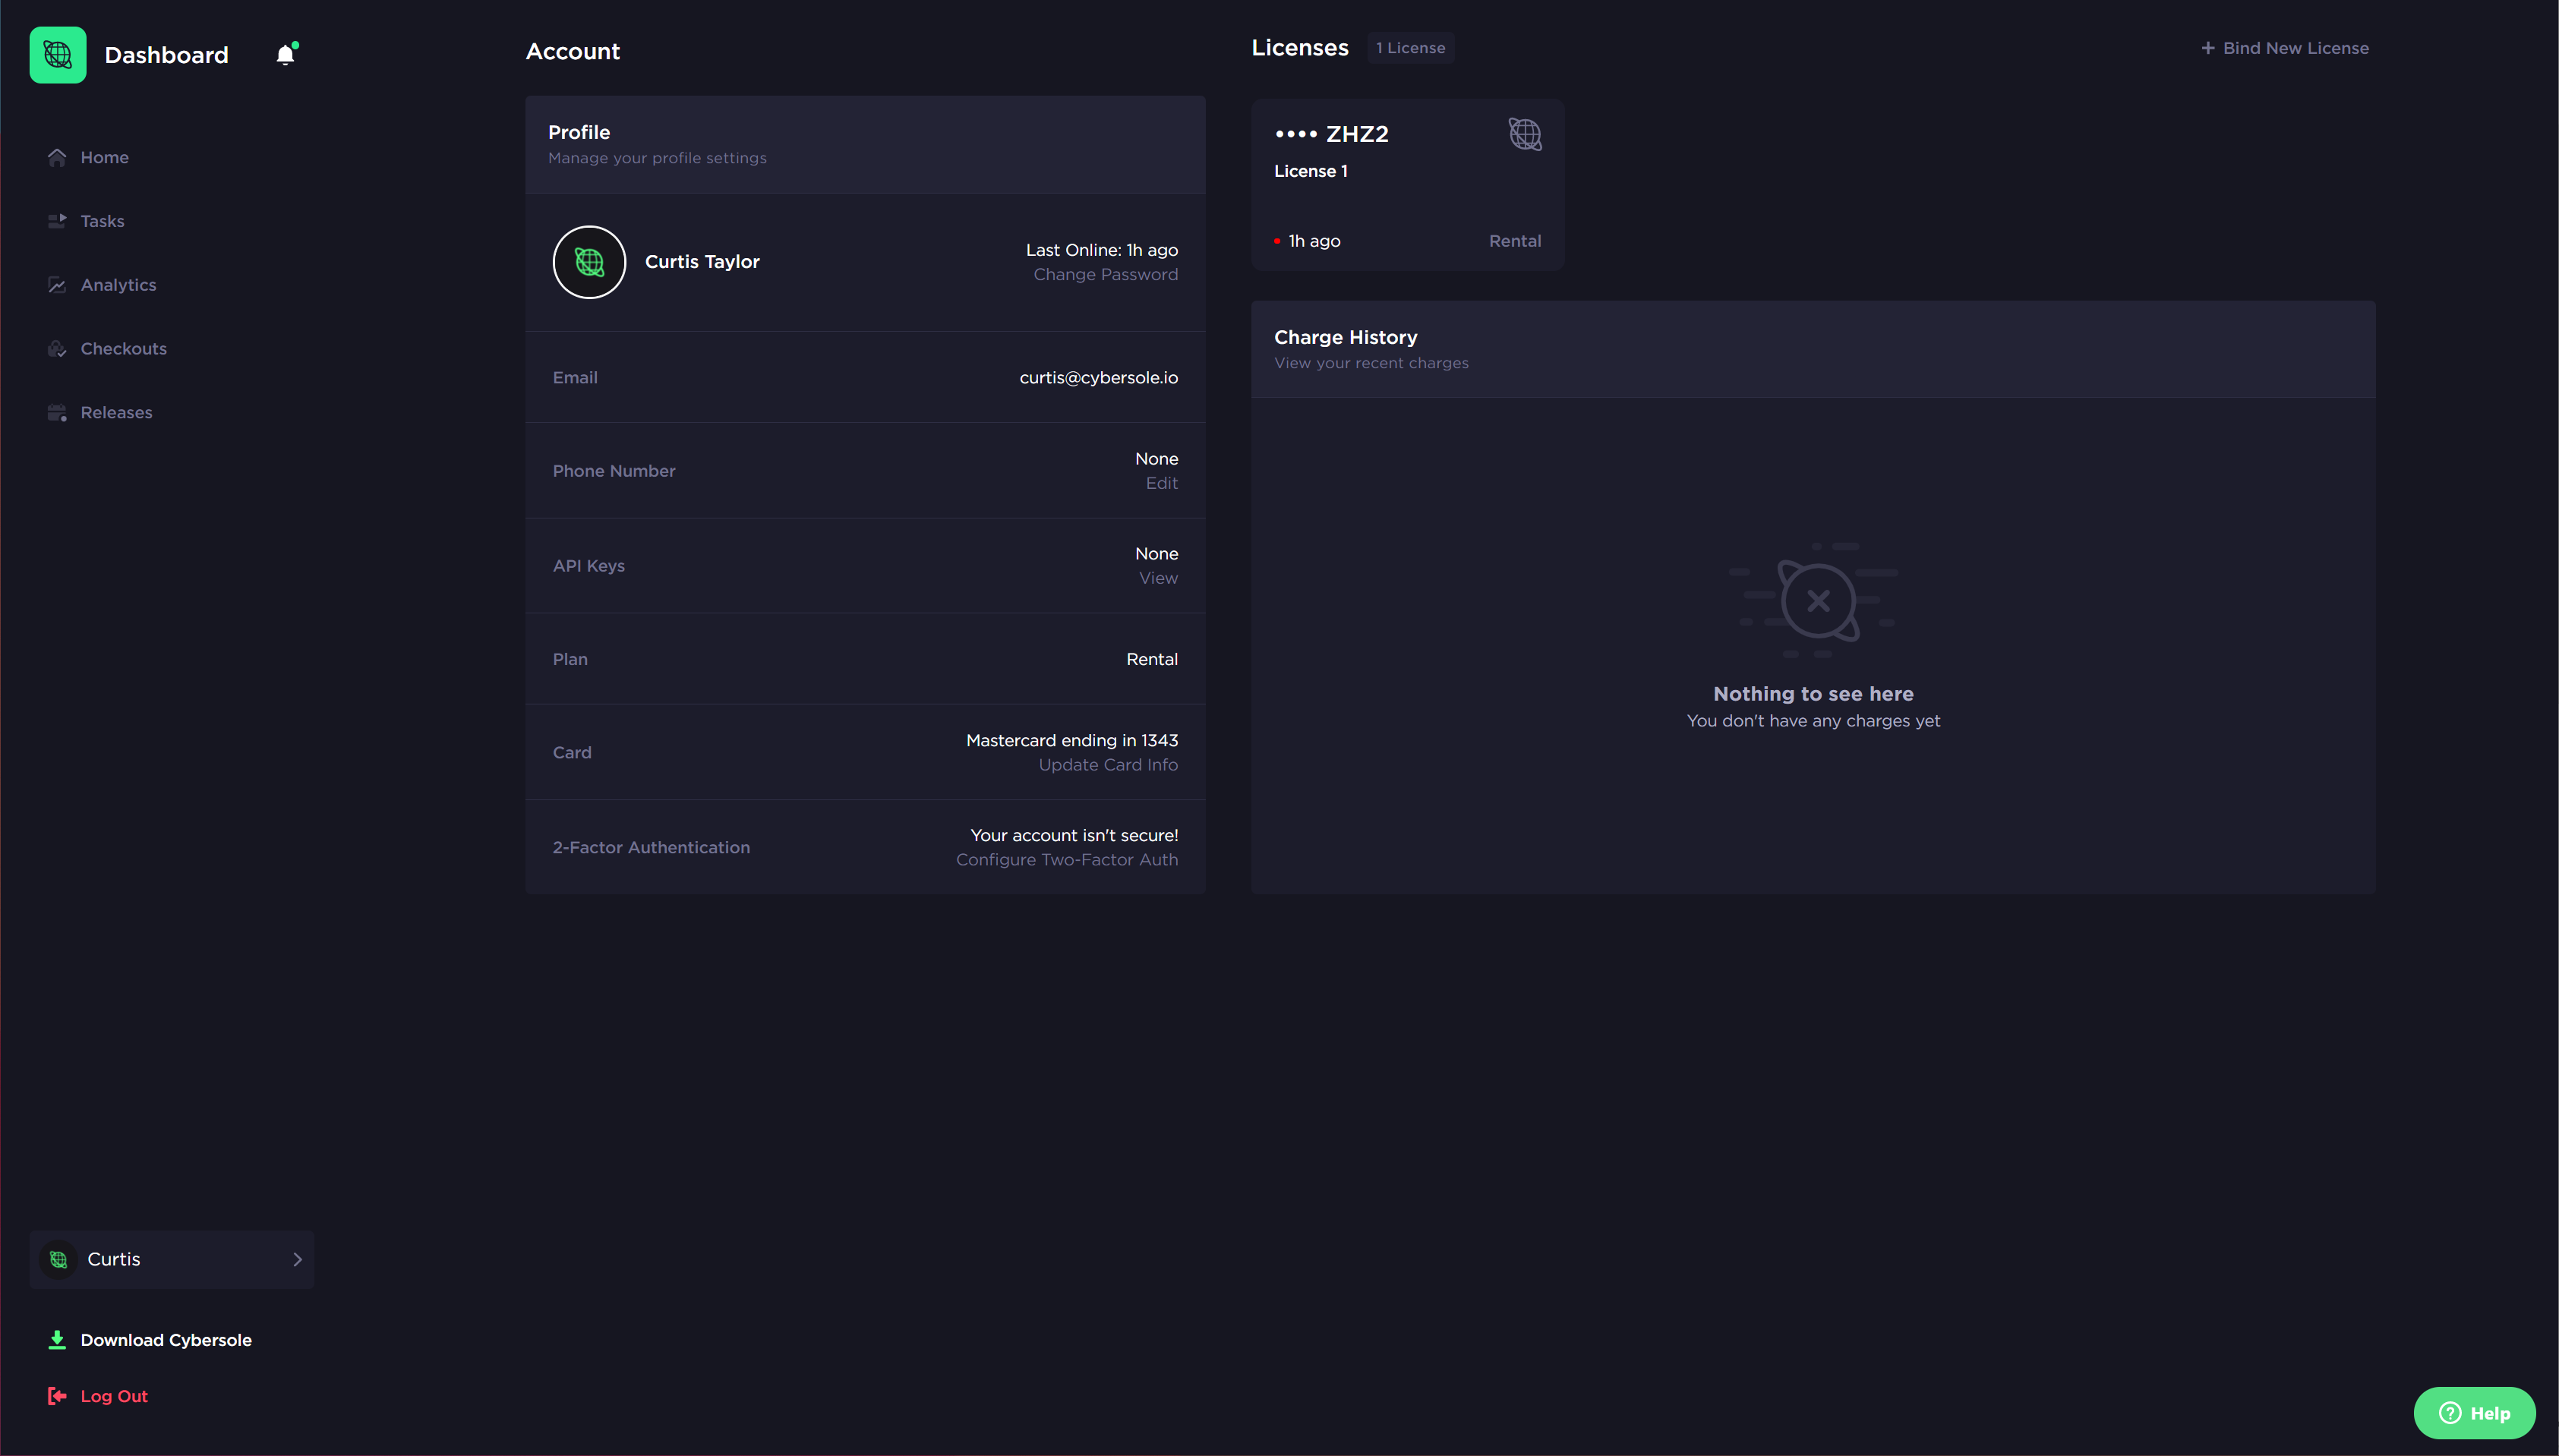Click View your recent charges subtitle
Screen dimensions: 2559x1456
coord(1371,363)
